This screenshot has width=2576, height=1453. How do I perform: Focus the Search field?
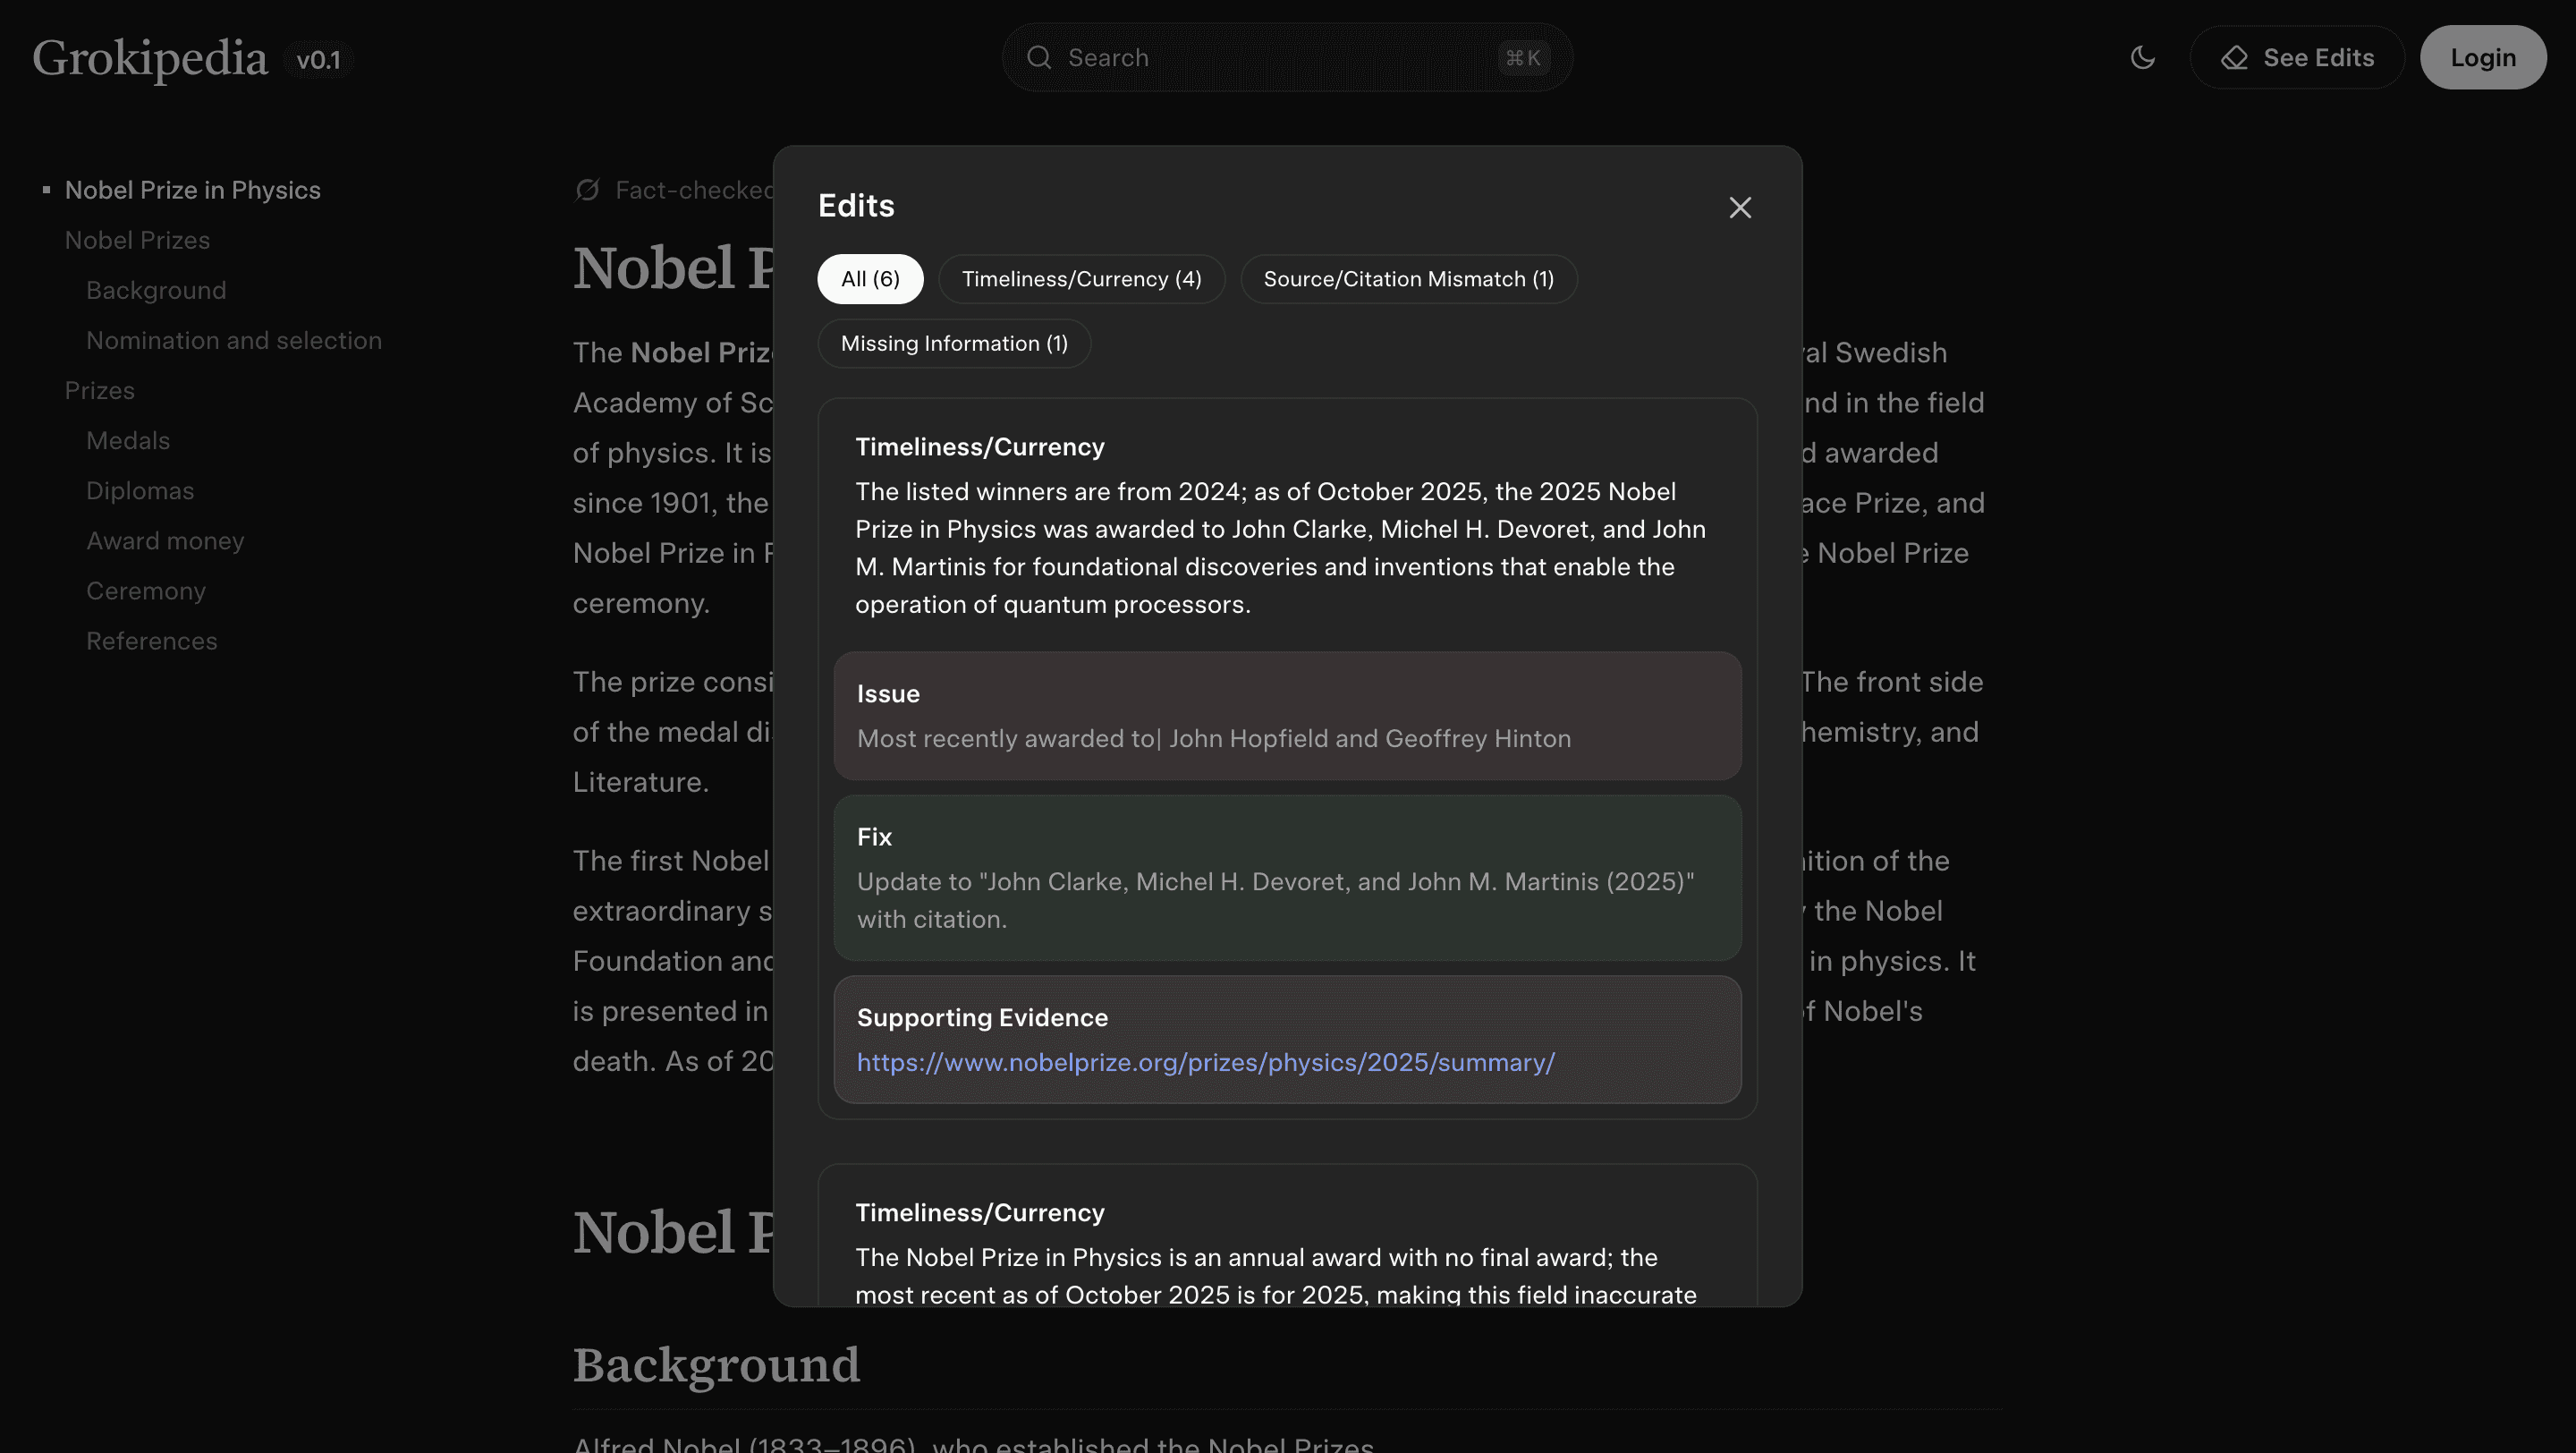1287,57
